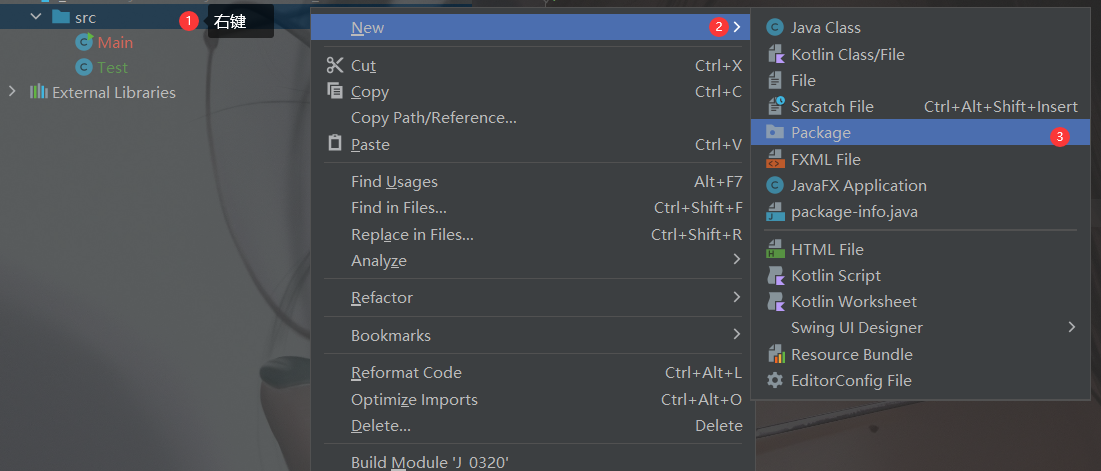Collapse the src folder chevron
Screen dimensions: 1101x471
click(x=36, y=17)
